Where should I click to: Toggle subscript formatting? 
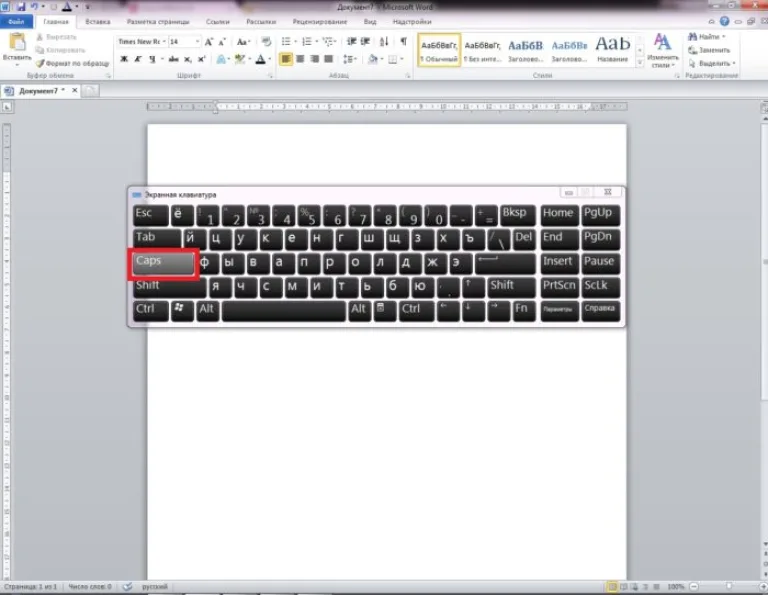[x=188, y=59]
